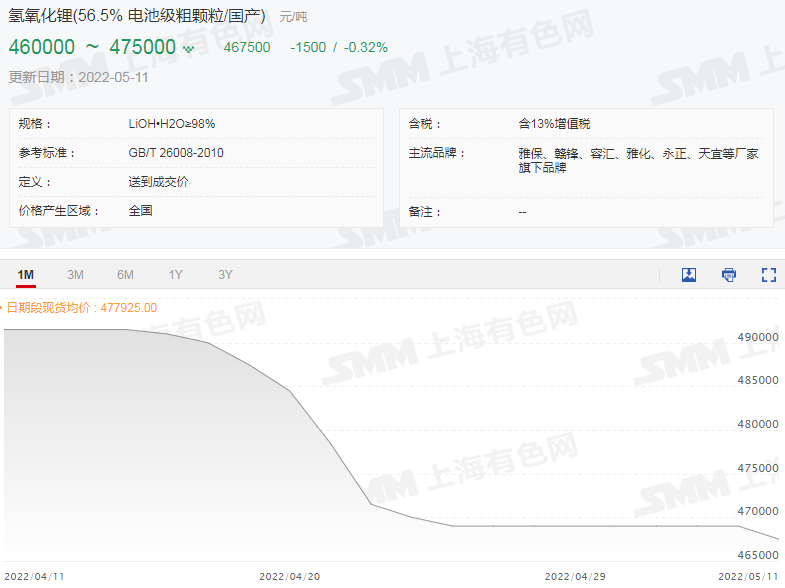Click the print chart icon
Image resolution: width=785 pixels, height=588 pixels.
pos(729,275)
